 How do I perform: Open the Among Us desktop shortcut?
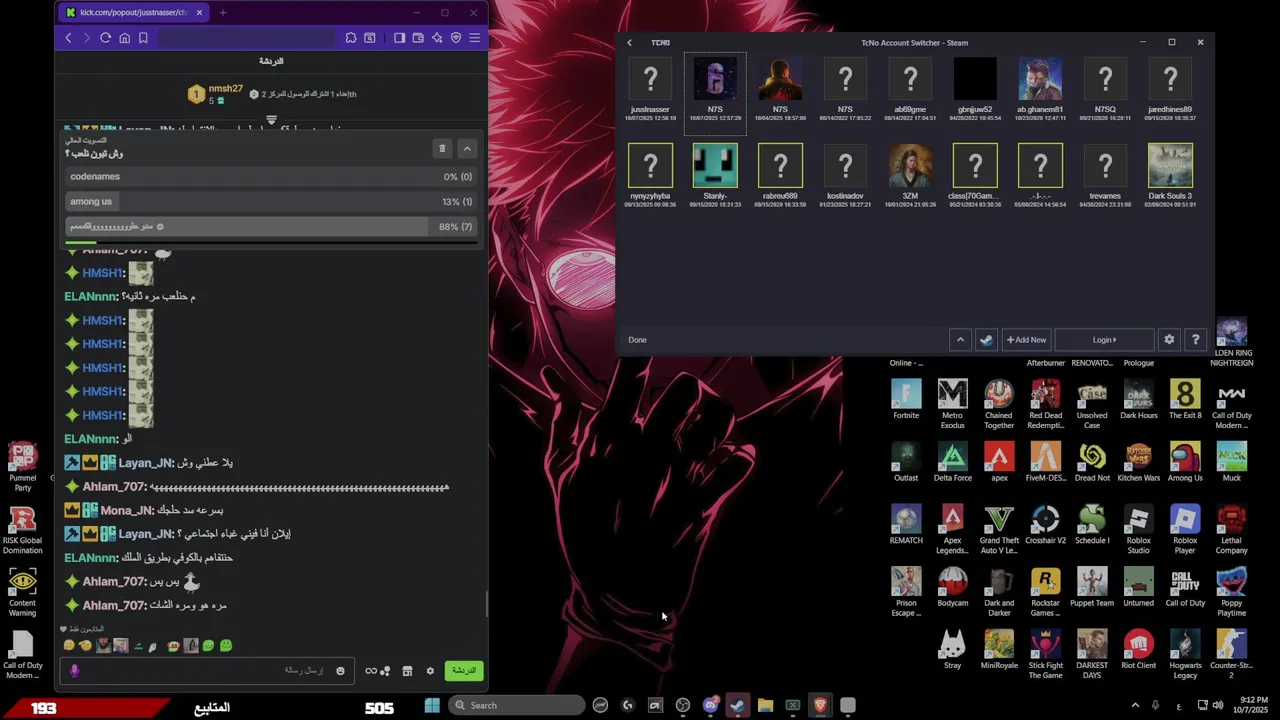tap(1185, 462)
